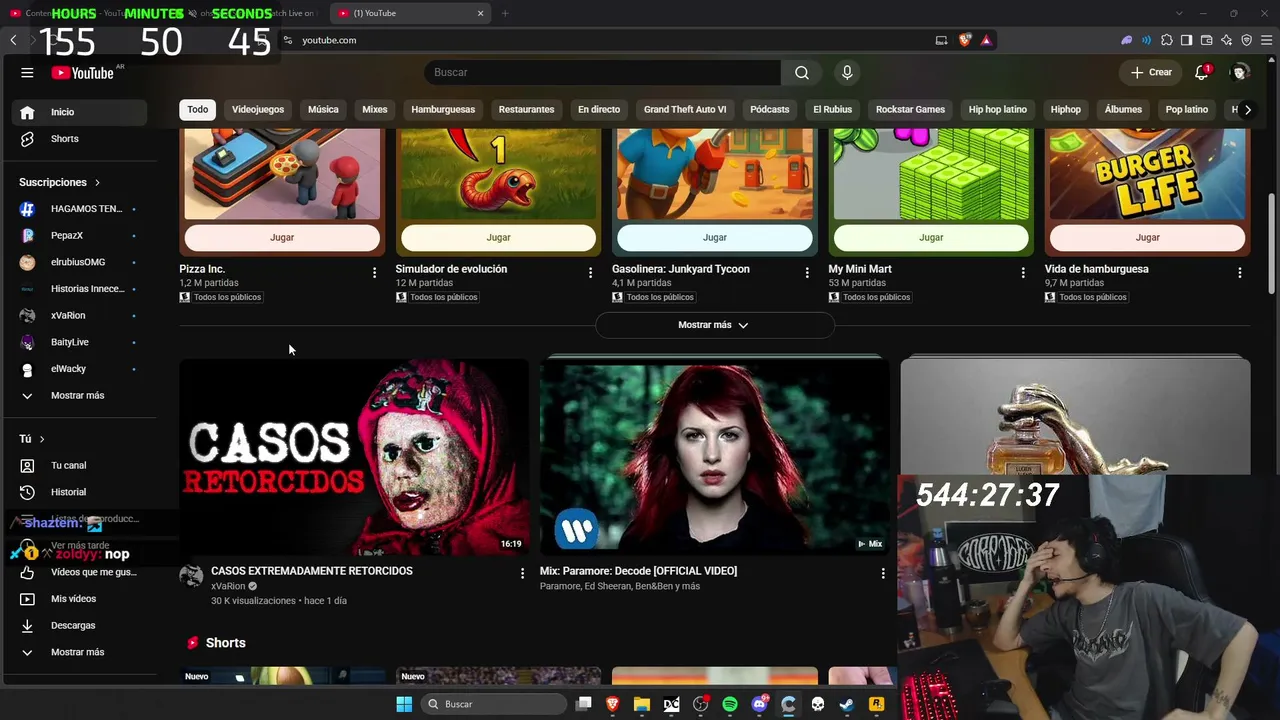Select the En directo filter chip
The image size is (1280, 720).
[599, 110]
